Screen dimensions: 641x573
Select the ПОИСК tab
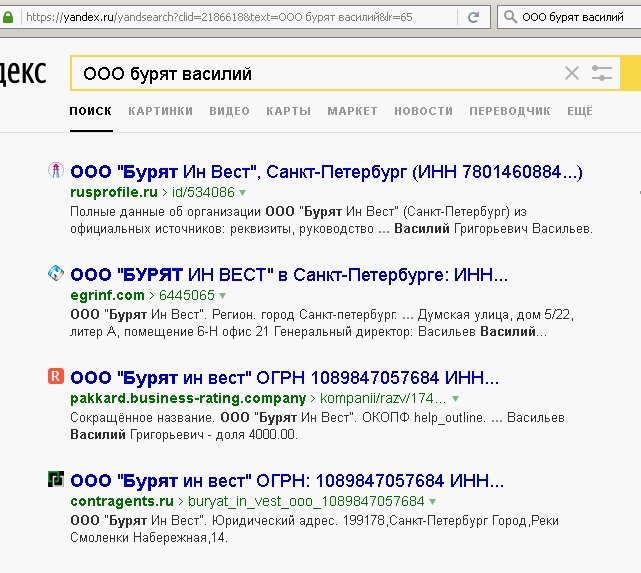click(91, 111)
